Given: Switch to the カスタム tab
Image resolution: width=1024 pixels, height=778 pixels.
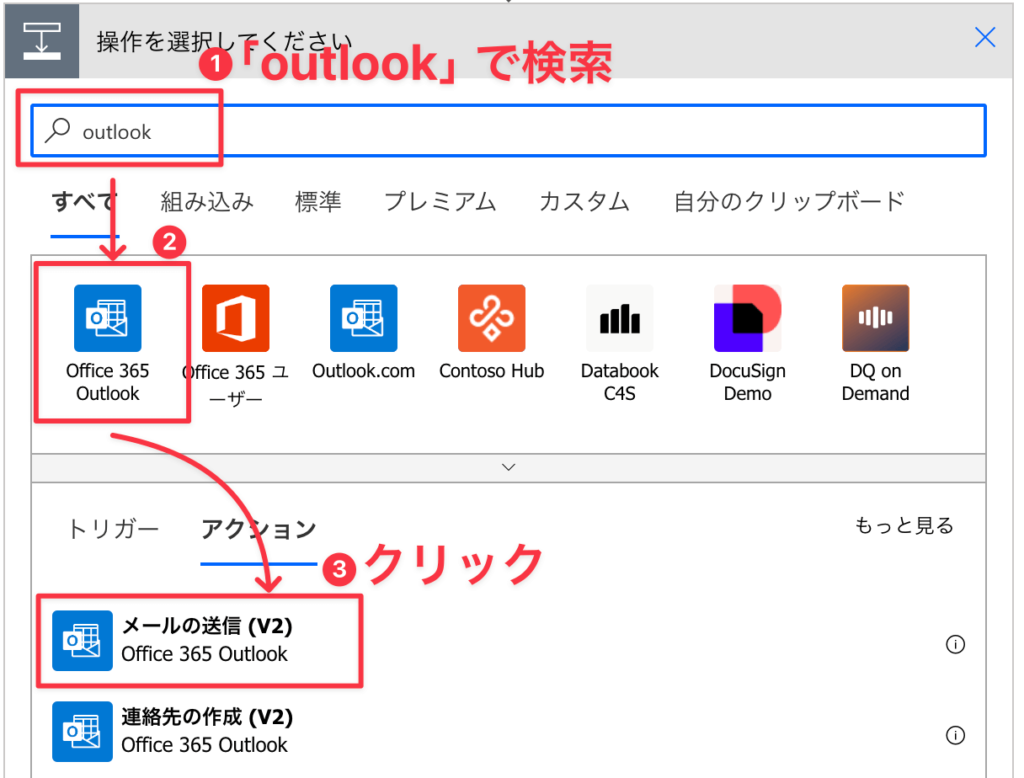Looking at the screenshot, I should click(x=584, y=201).
